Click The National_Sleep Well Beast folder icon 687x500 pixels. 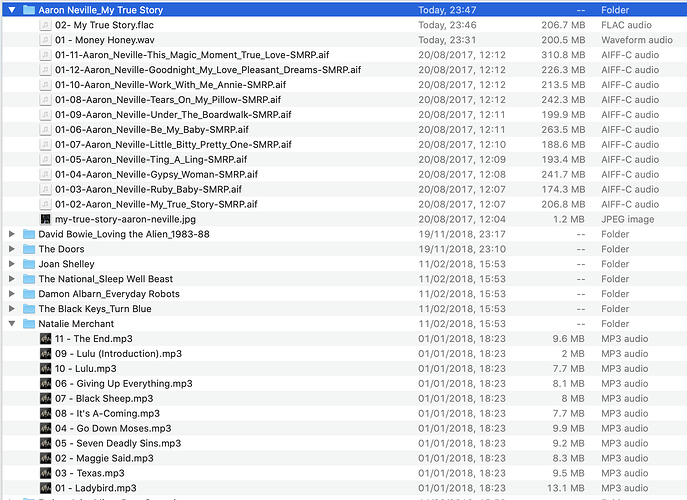(29, 279)
